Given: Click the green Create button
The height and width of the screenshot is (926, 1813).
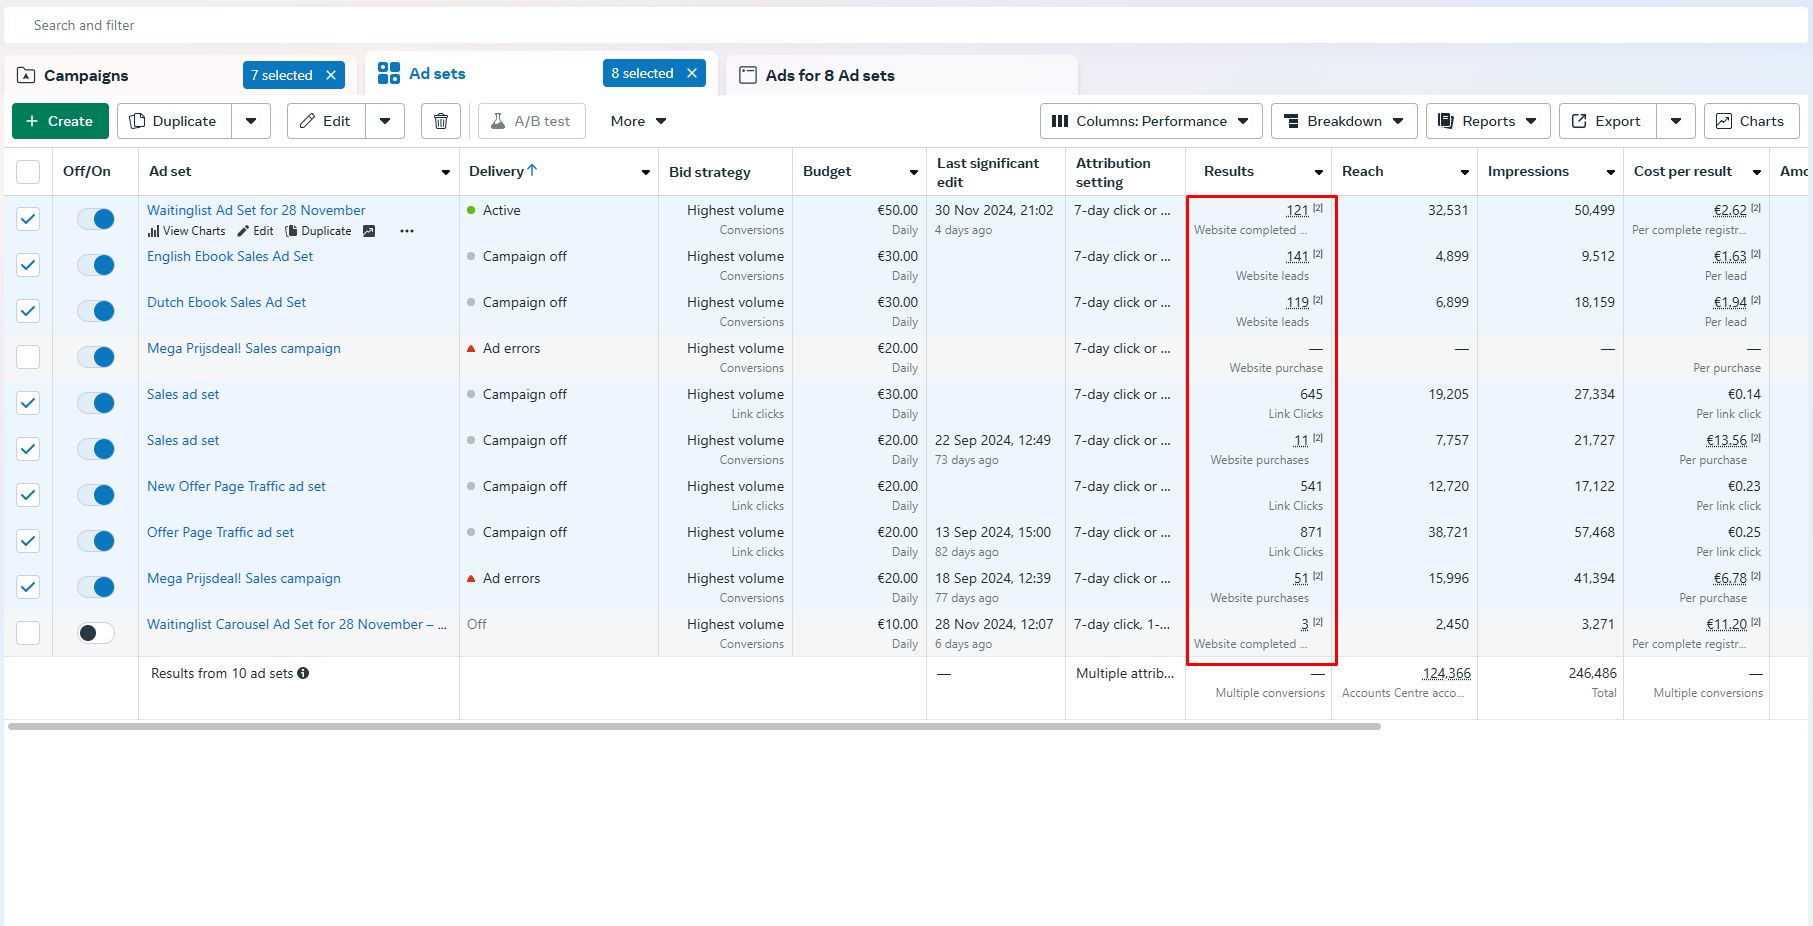Looking at the screenshot, I should 59,121.
